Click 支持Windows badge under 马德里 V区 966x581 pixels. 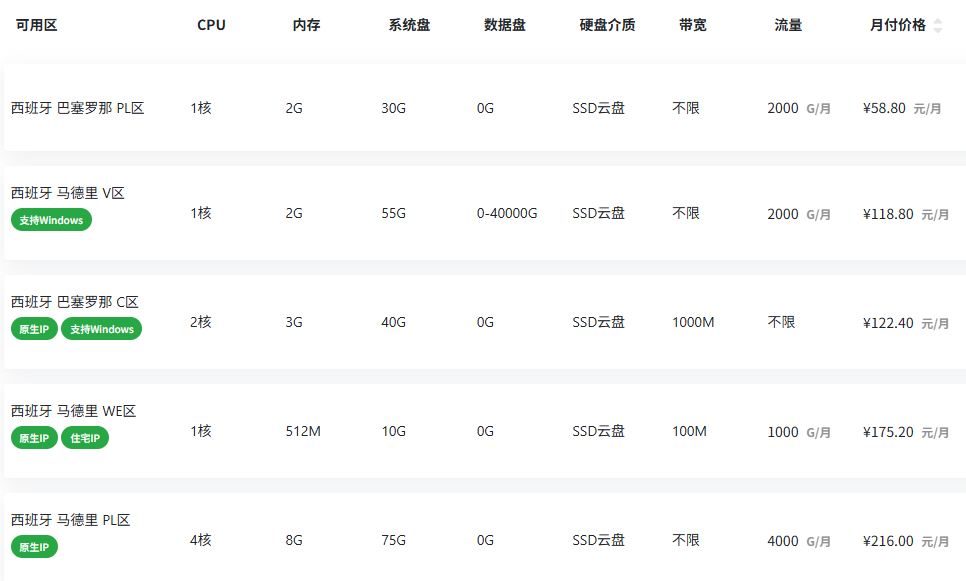coord(51,220)
